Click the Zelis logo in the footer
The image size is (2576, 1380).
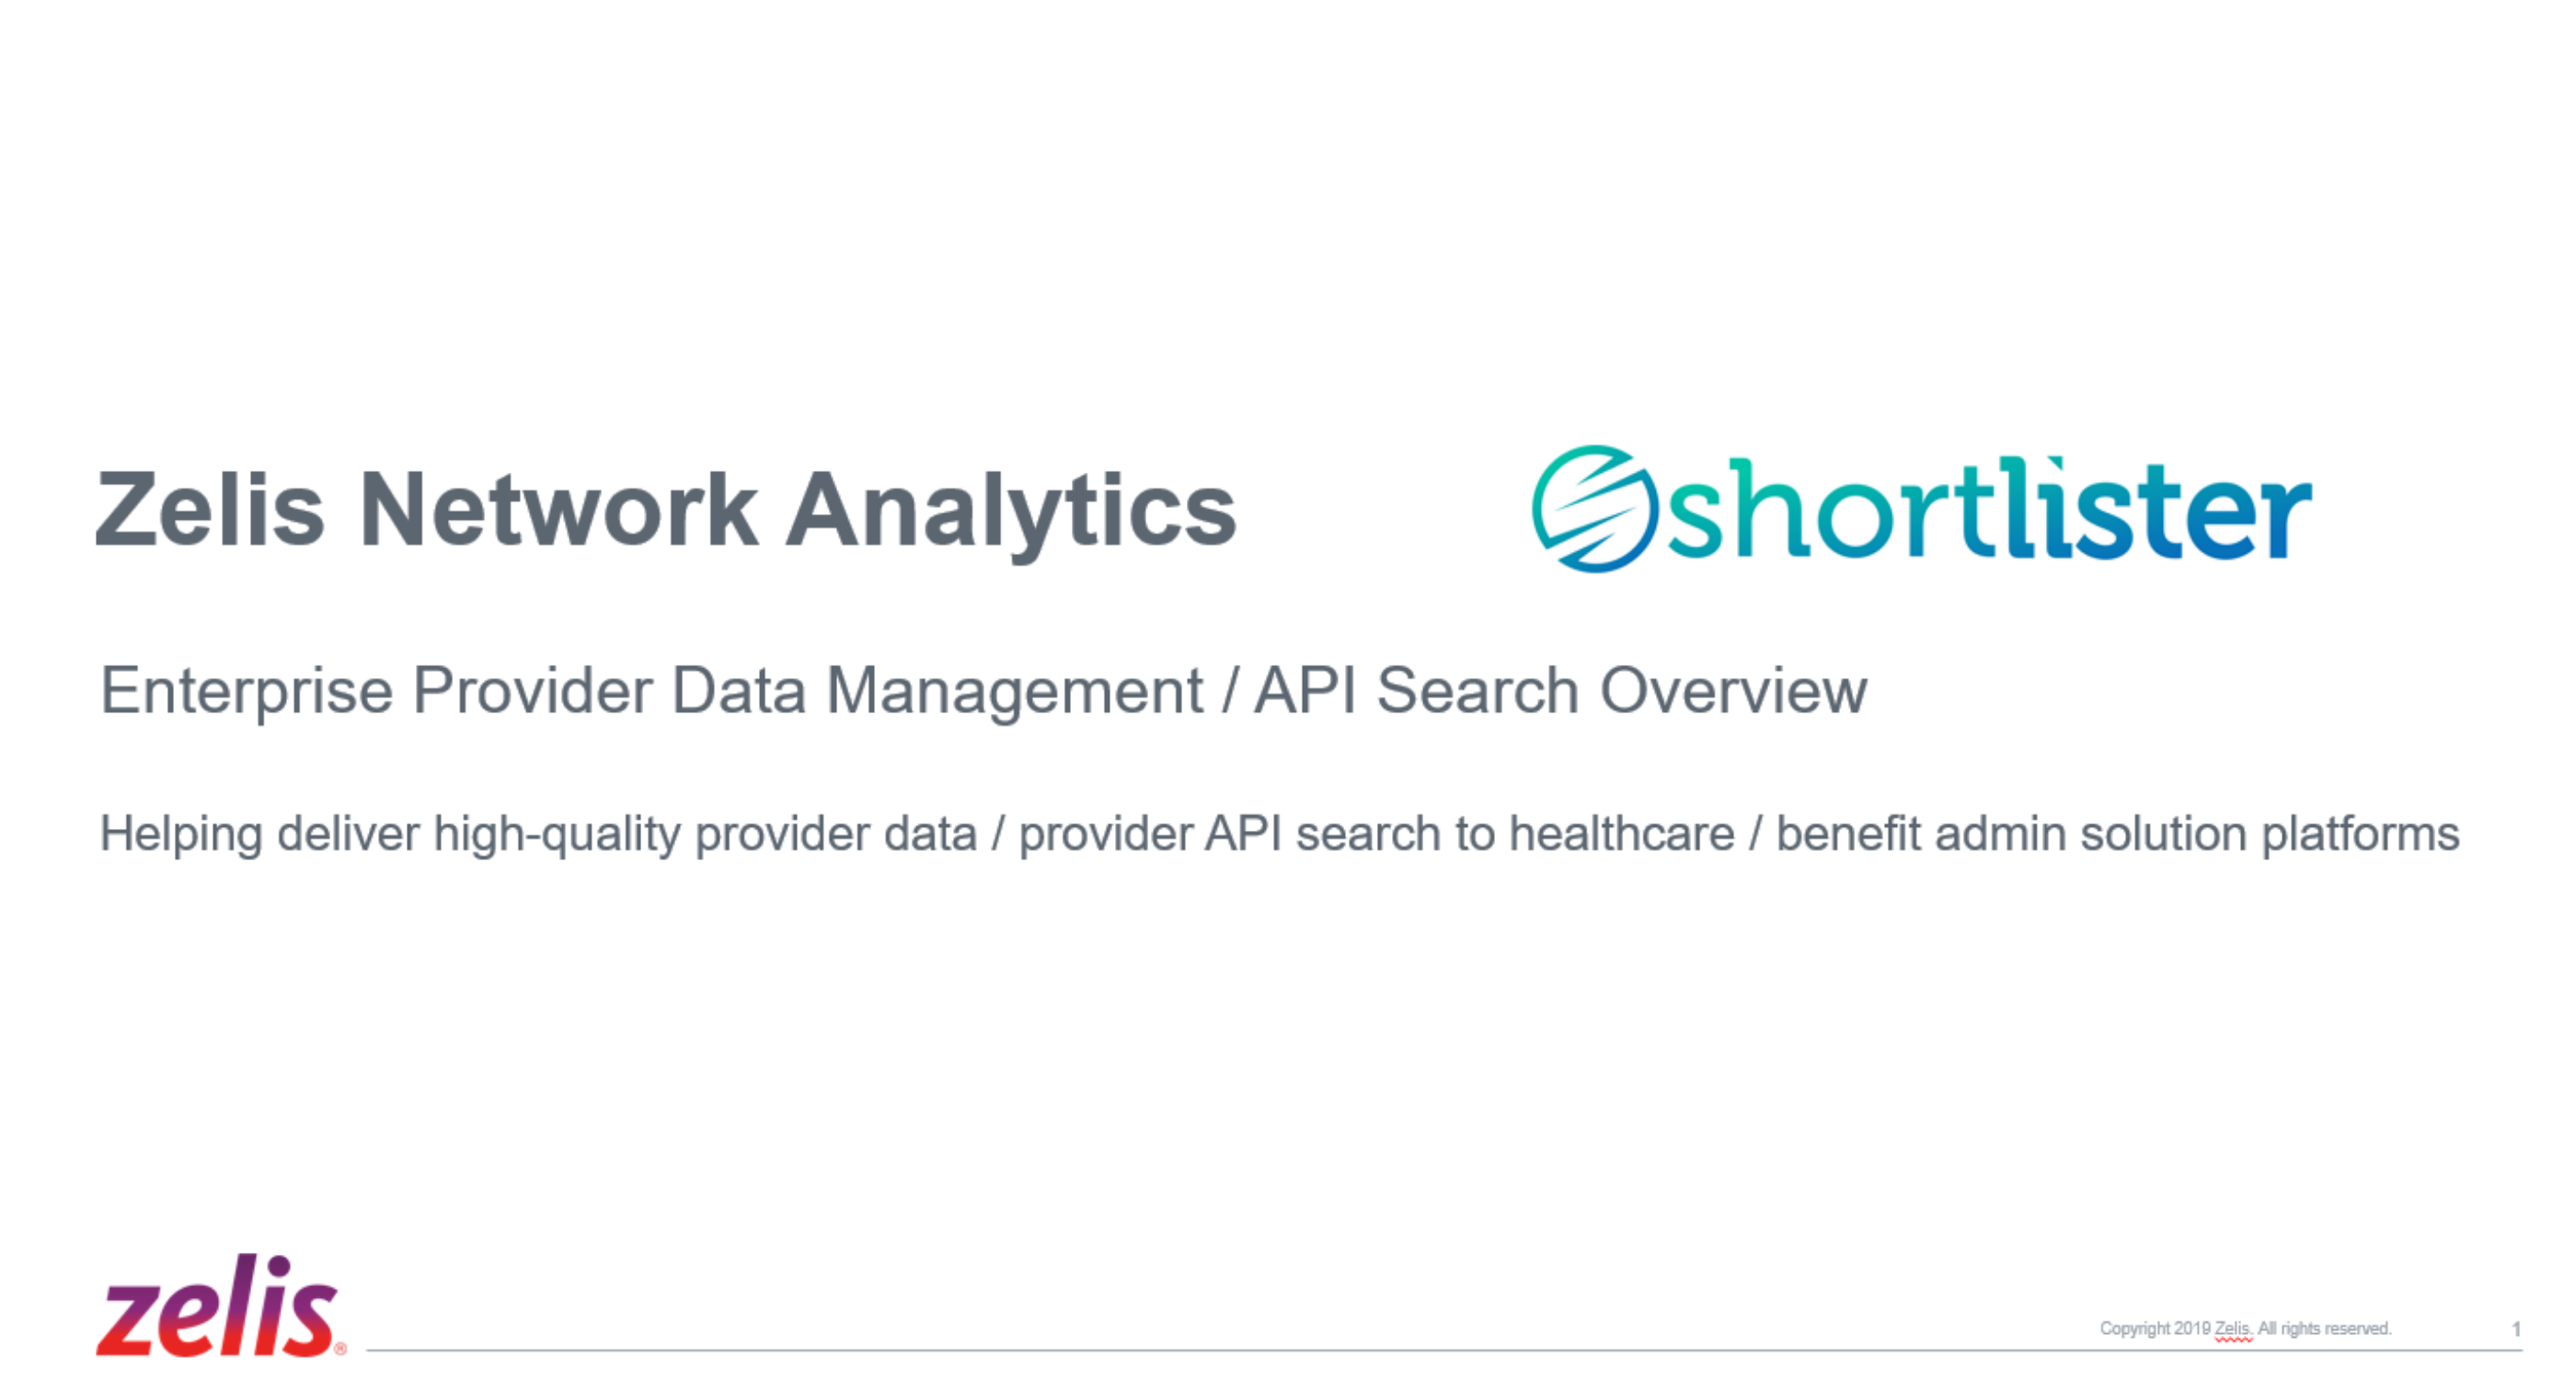pos(216,1308)
